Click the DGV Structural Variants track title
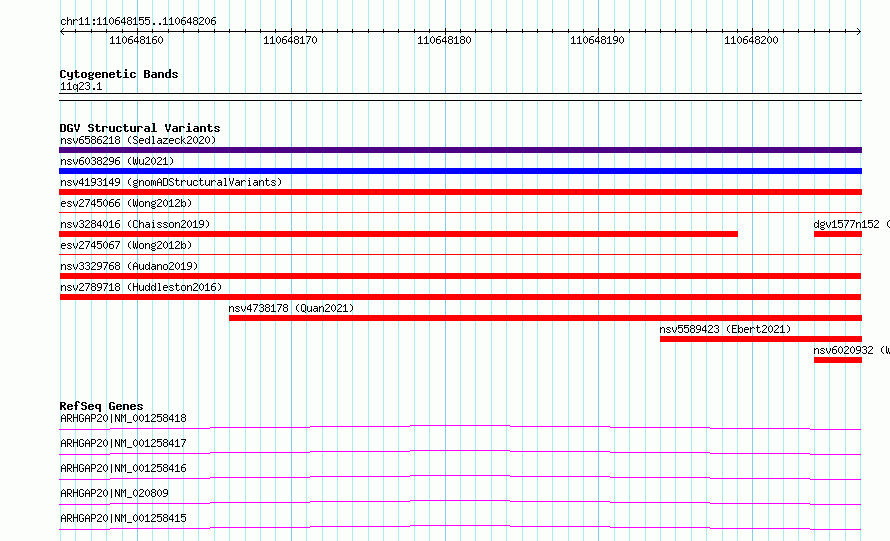Viewport: 890px width, 541px height. click(x=140, y=128)
